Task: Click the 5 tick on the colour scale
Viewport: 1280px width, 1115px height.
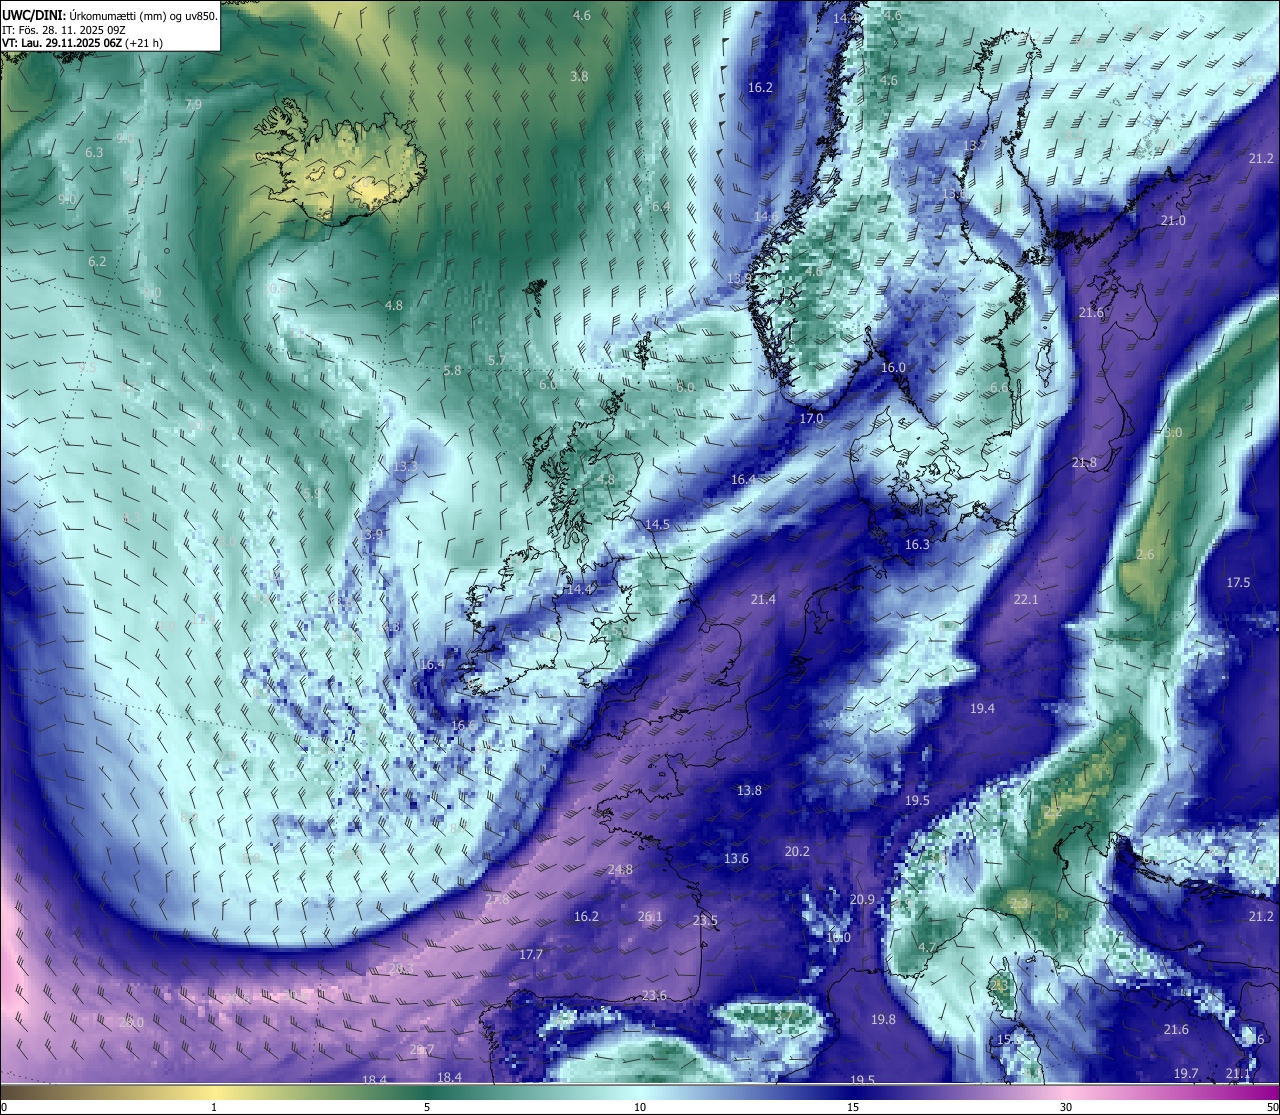Action: coord(427,1107)
